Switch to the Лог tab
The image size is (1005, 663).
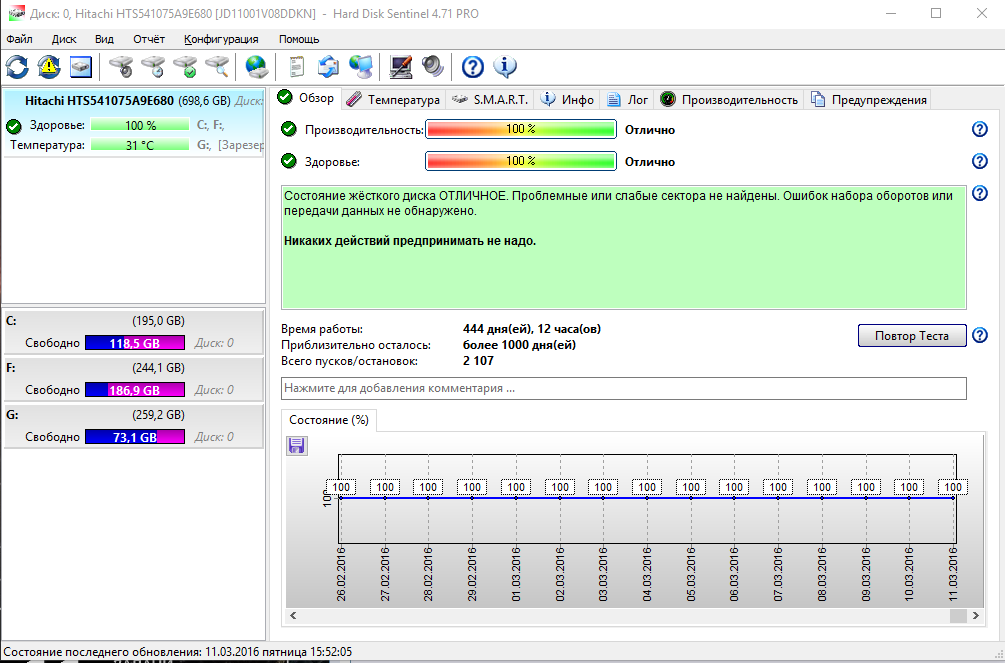[627, 100]
